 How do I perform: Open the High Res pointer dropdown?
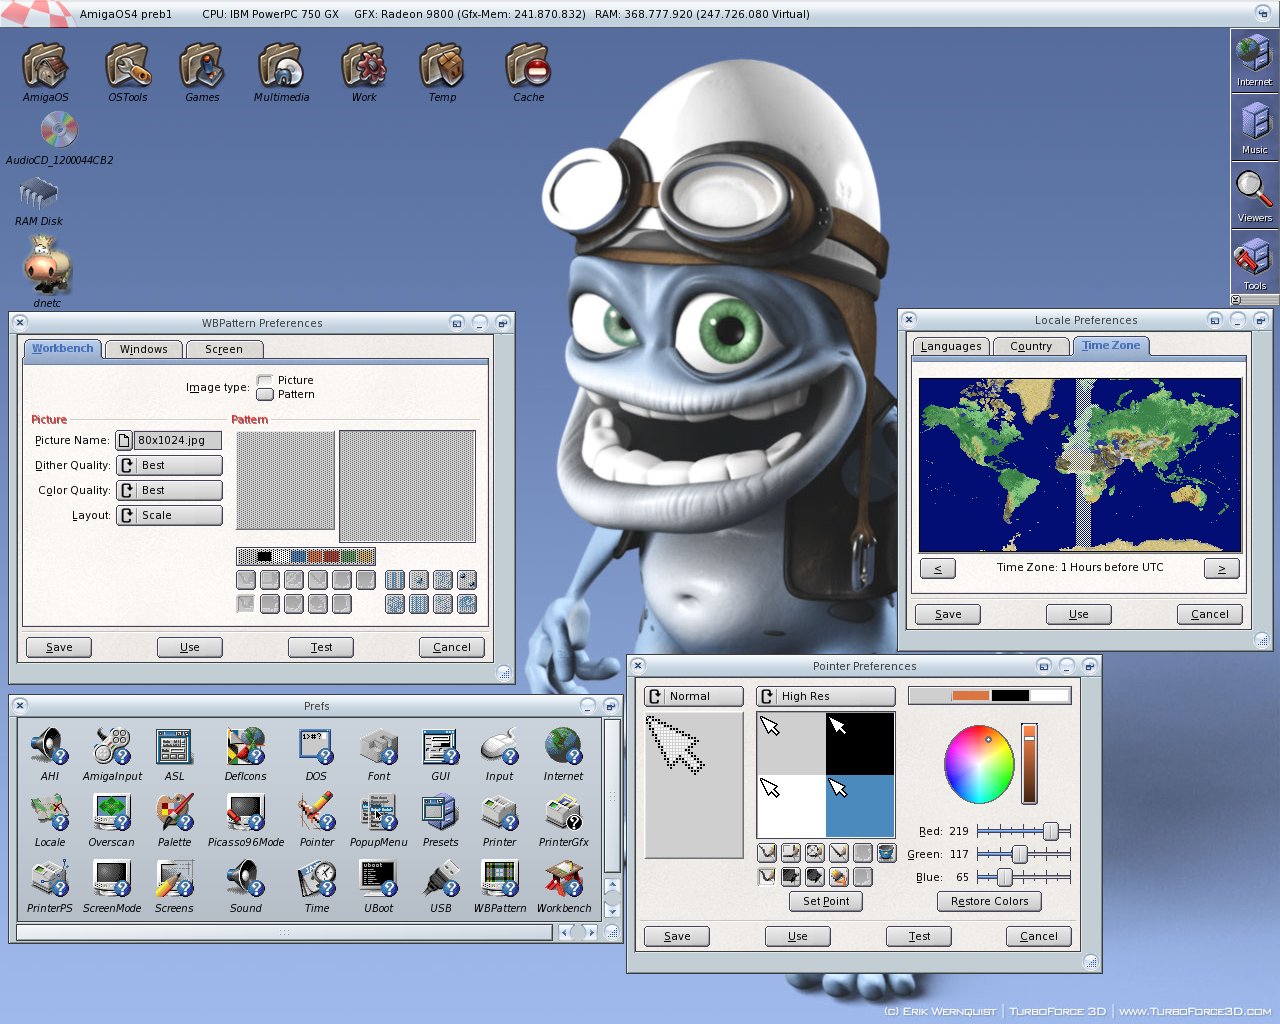(825, 696)
